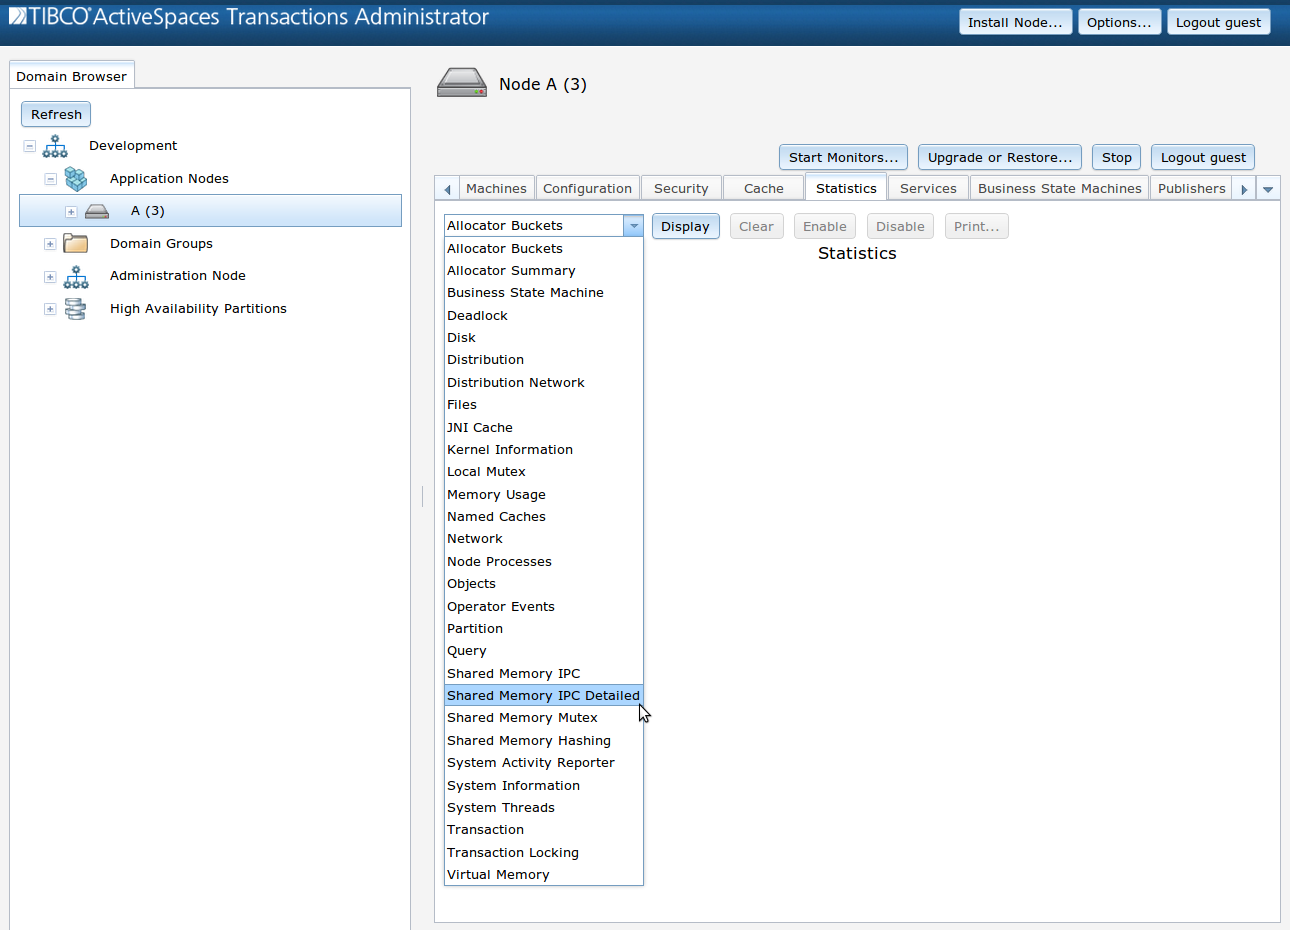Click the Display button to show statistics
This screenshot has height=930, width=1290.
685,226
